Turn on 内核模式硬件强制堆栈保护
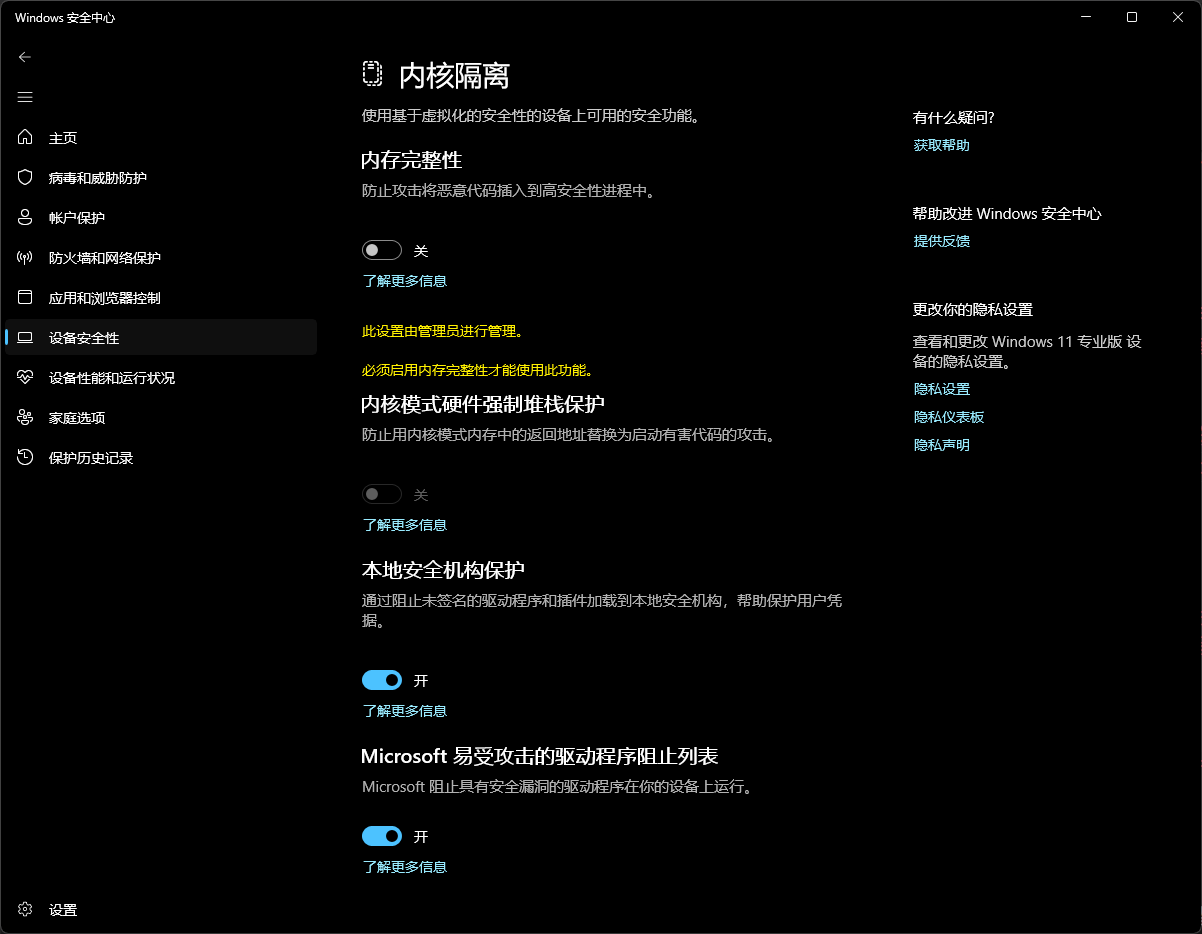 pos(381,494)
